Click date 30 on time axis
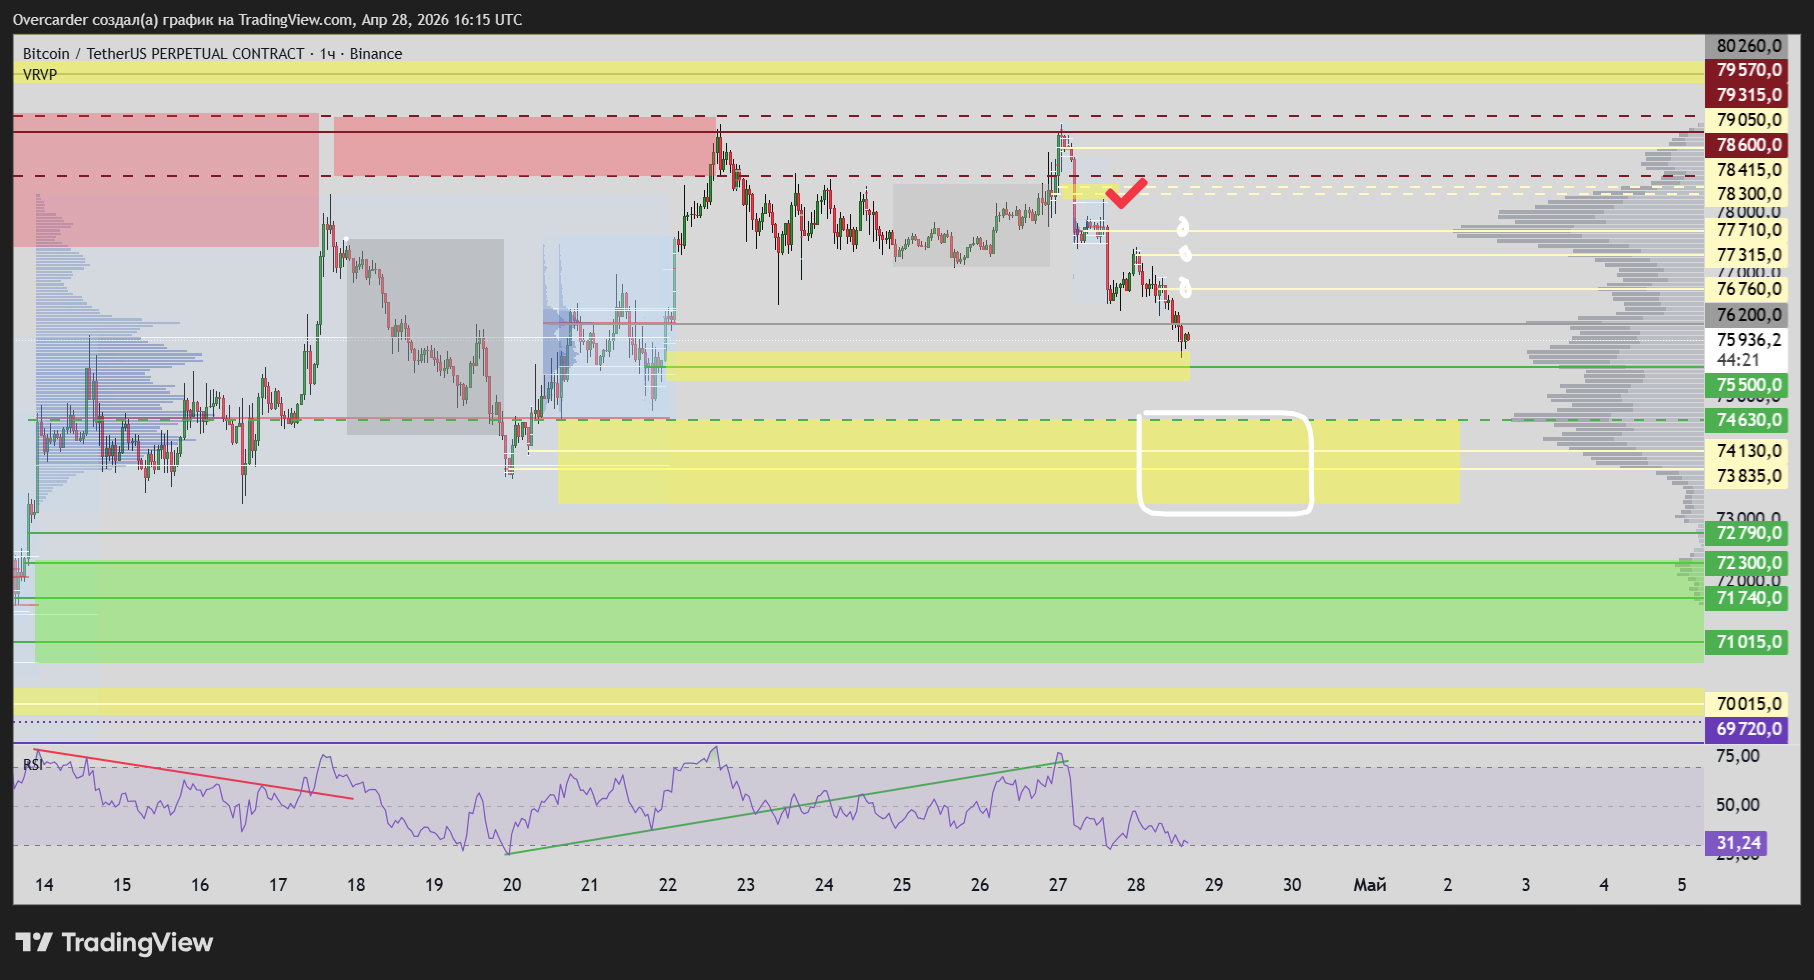The height and width of the screenshot is (980, 1814). (x=1292, y=885)
